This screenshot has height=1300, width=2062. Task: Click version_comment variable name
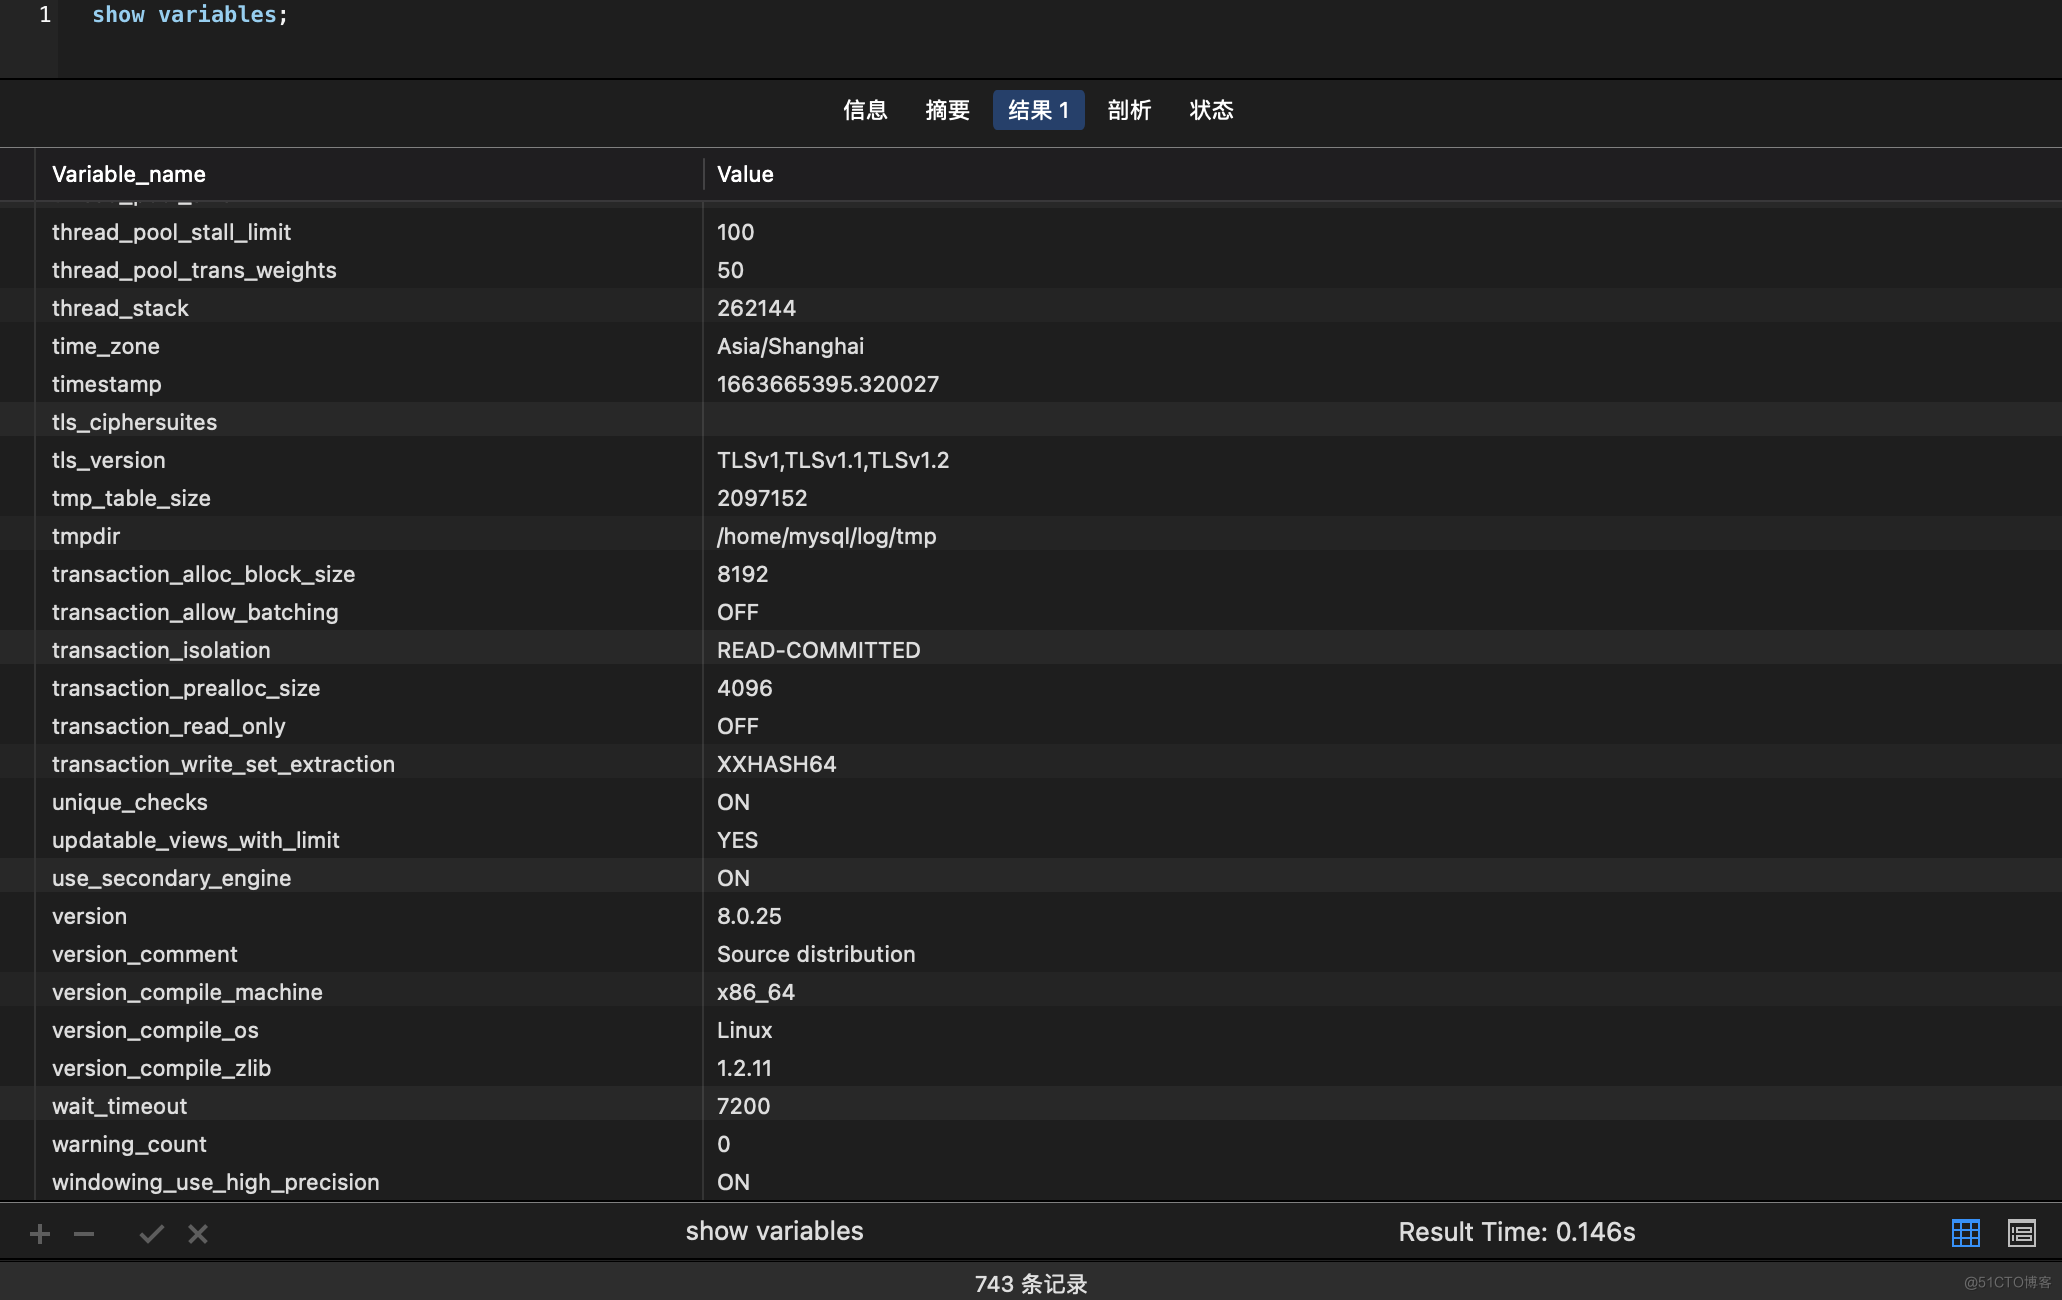click(145, 954)
